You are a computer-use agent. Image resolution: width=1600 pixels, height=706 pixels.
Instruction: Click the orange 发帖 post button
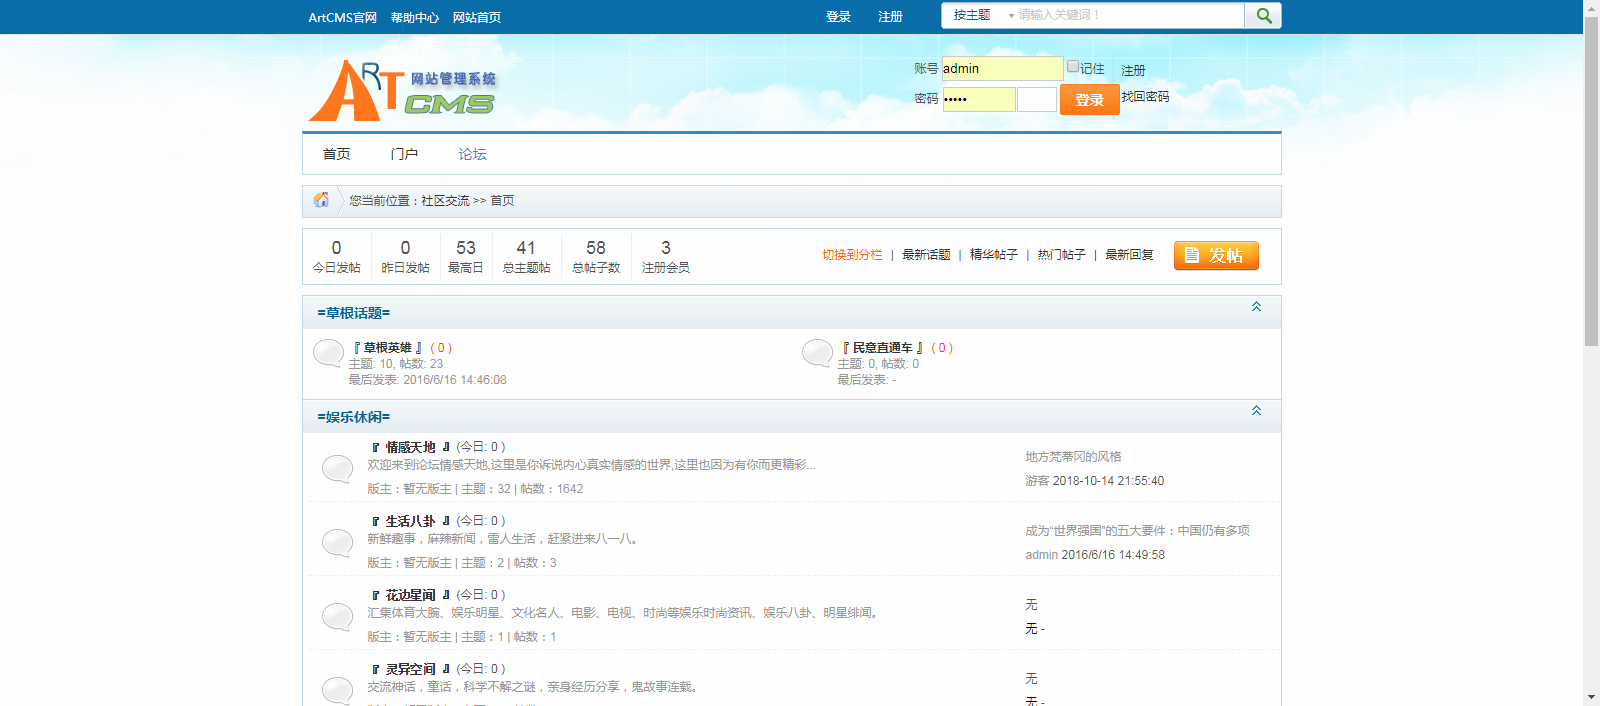tap(1216, 256)
